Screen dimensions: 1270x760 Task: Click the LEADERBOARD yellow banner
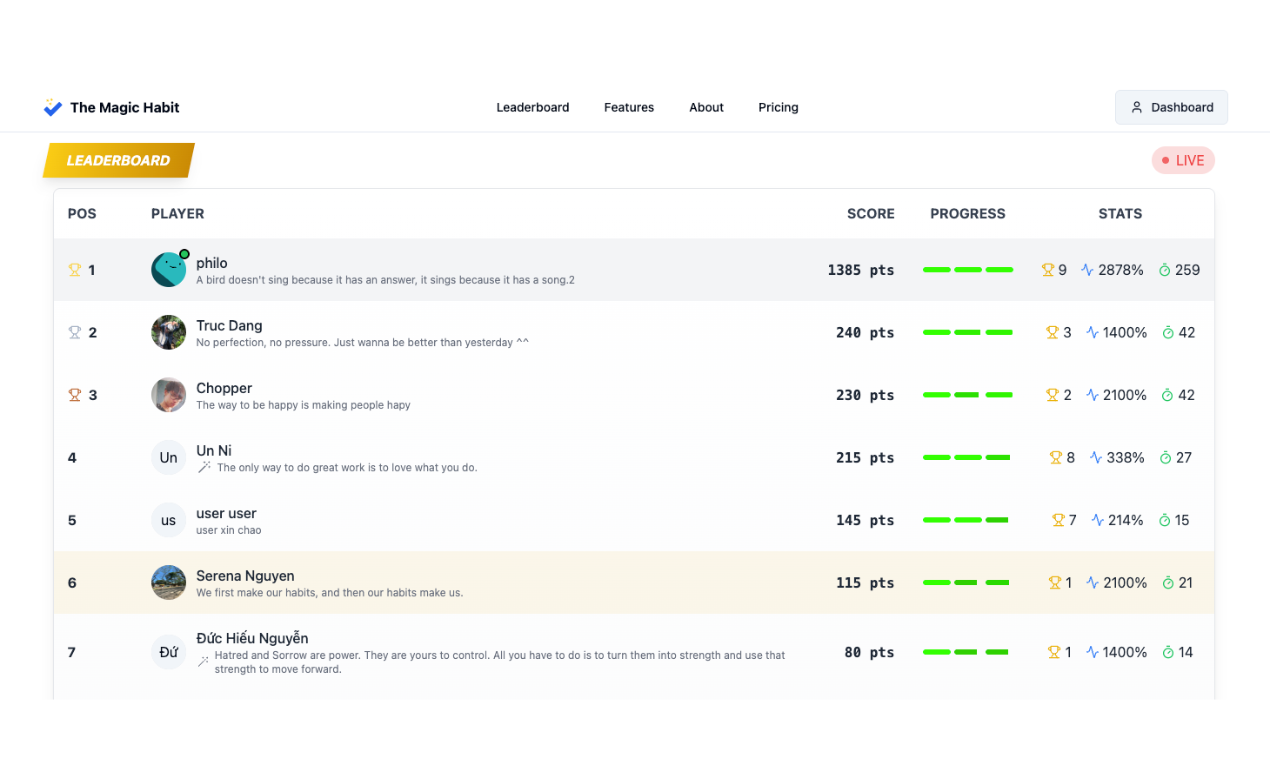[118, 160]
